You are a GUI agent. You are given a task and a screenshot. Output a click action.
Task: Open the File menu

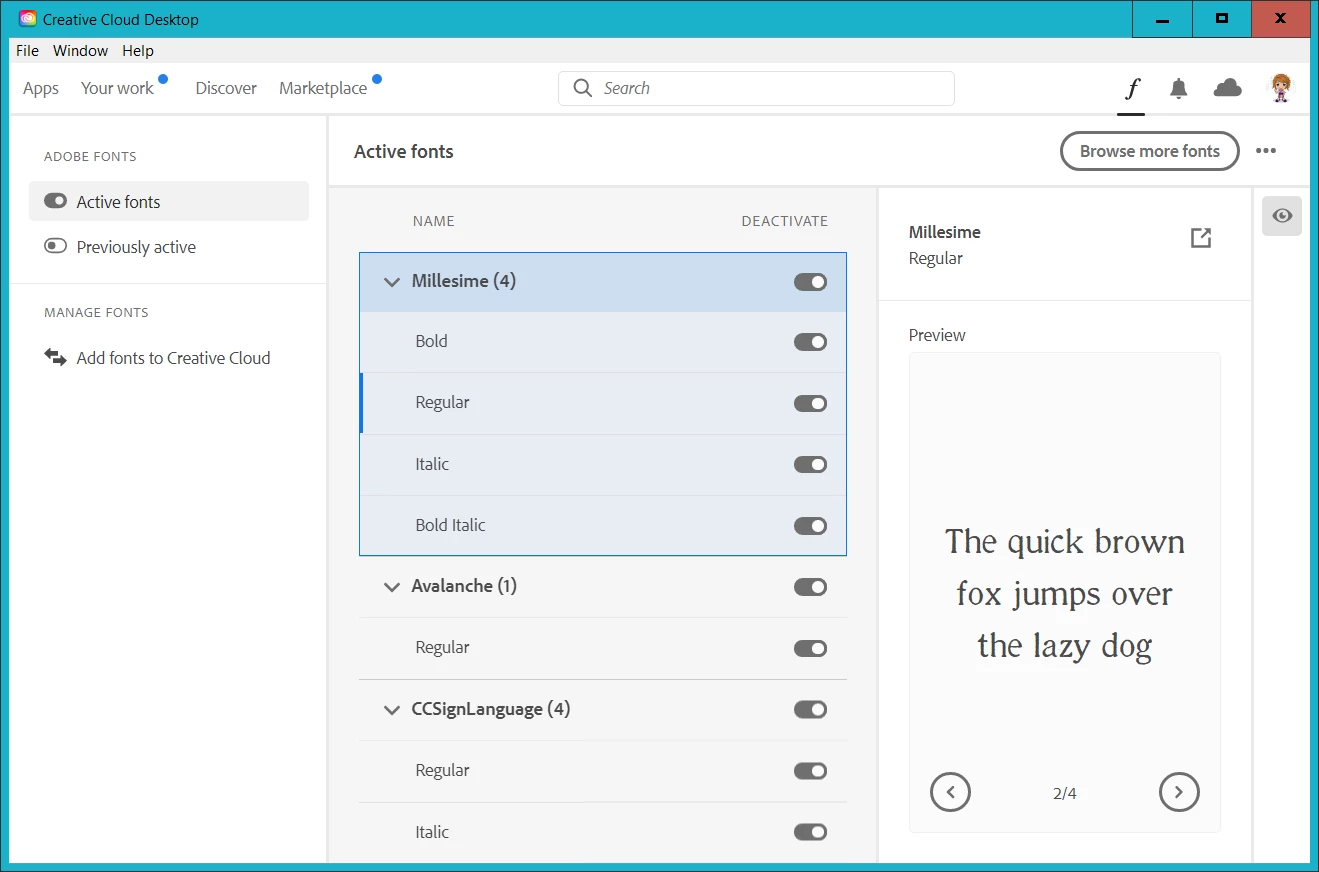(x=28, y=51)
